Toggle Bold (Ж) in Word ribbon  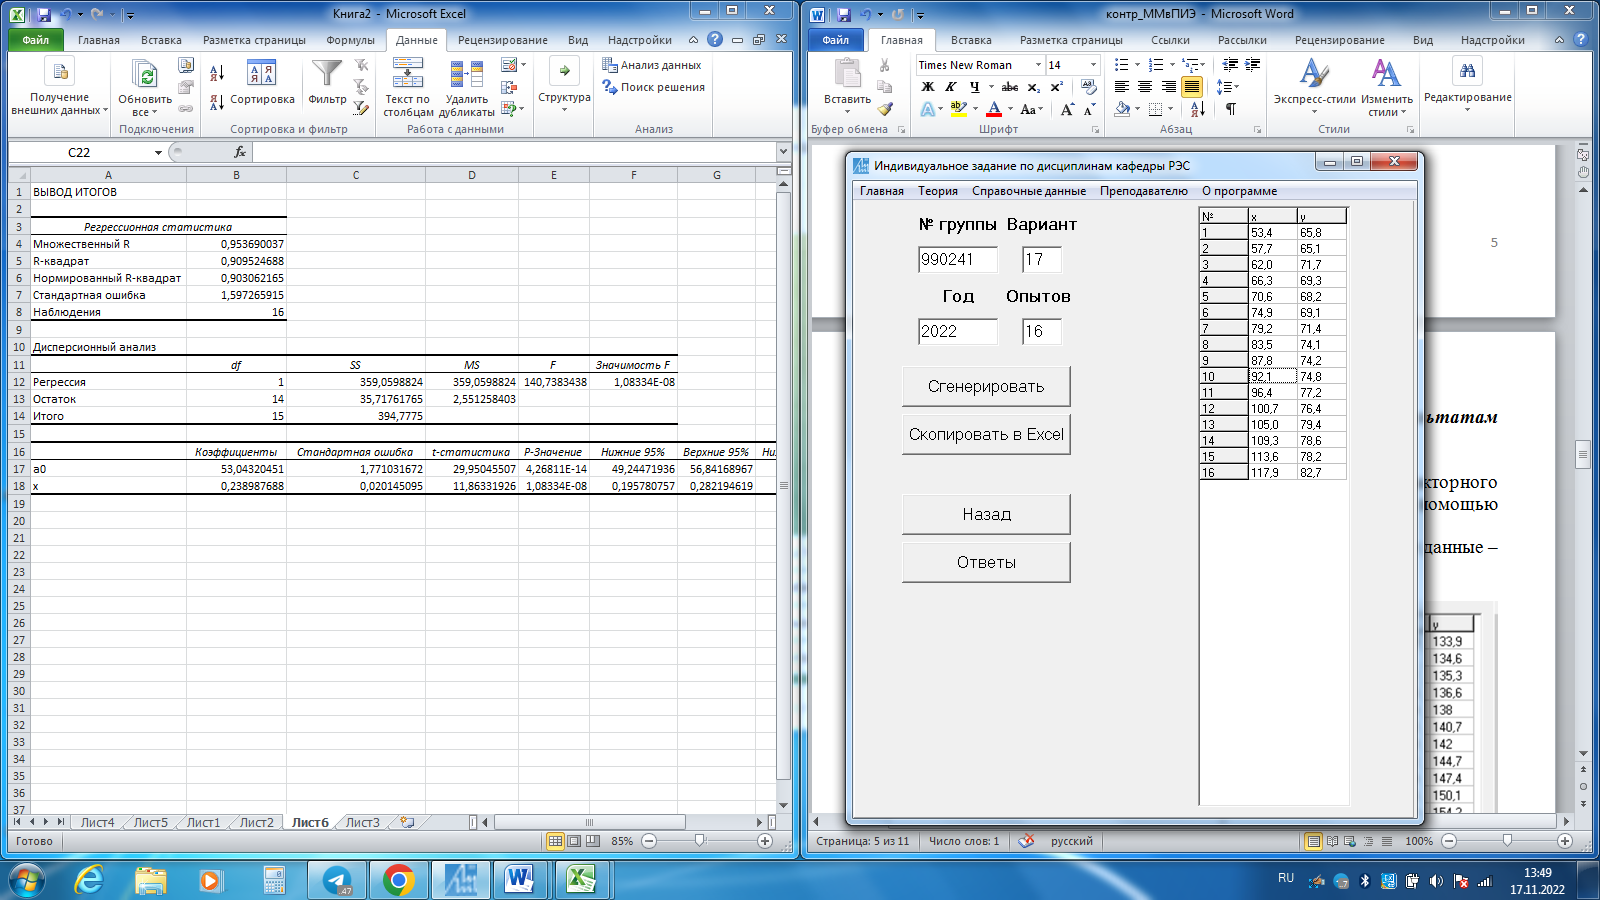(x=928, y=87)
